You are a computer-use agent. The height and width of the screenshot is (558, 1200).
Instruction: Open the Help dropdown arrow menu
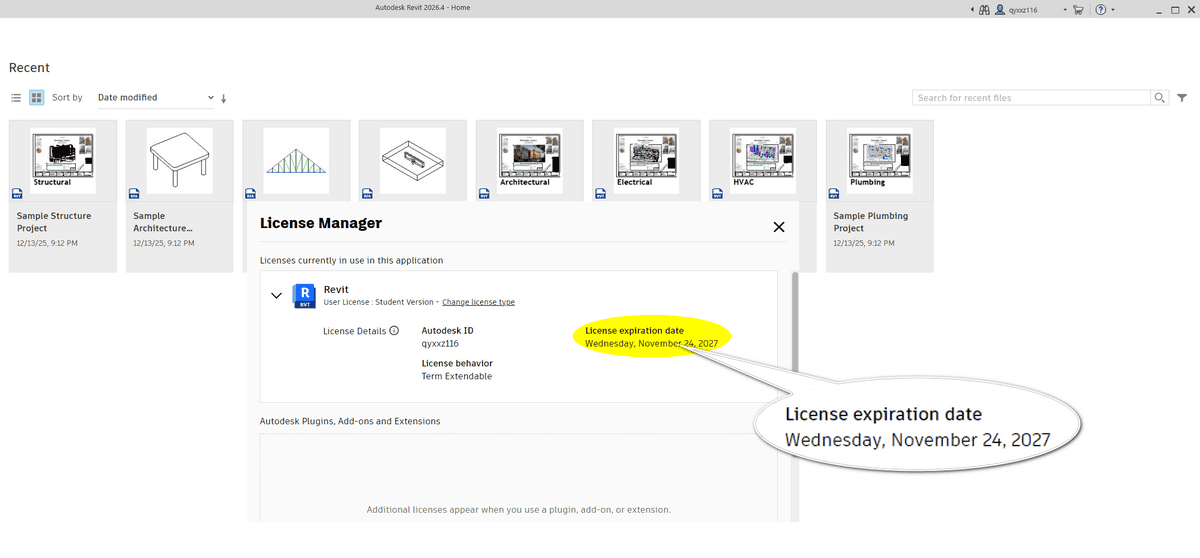coord(1113,10)
